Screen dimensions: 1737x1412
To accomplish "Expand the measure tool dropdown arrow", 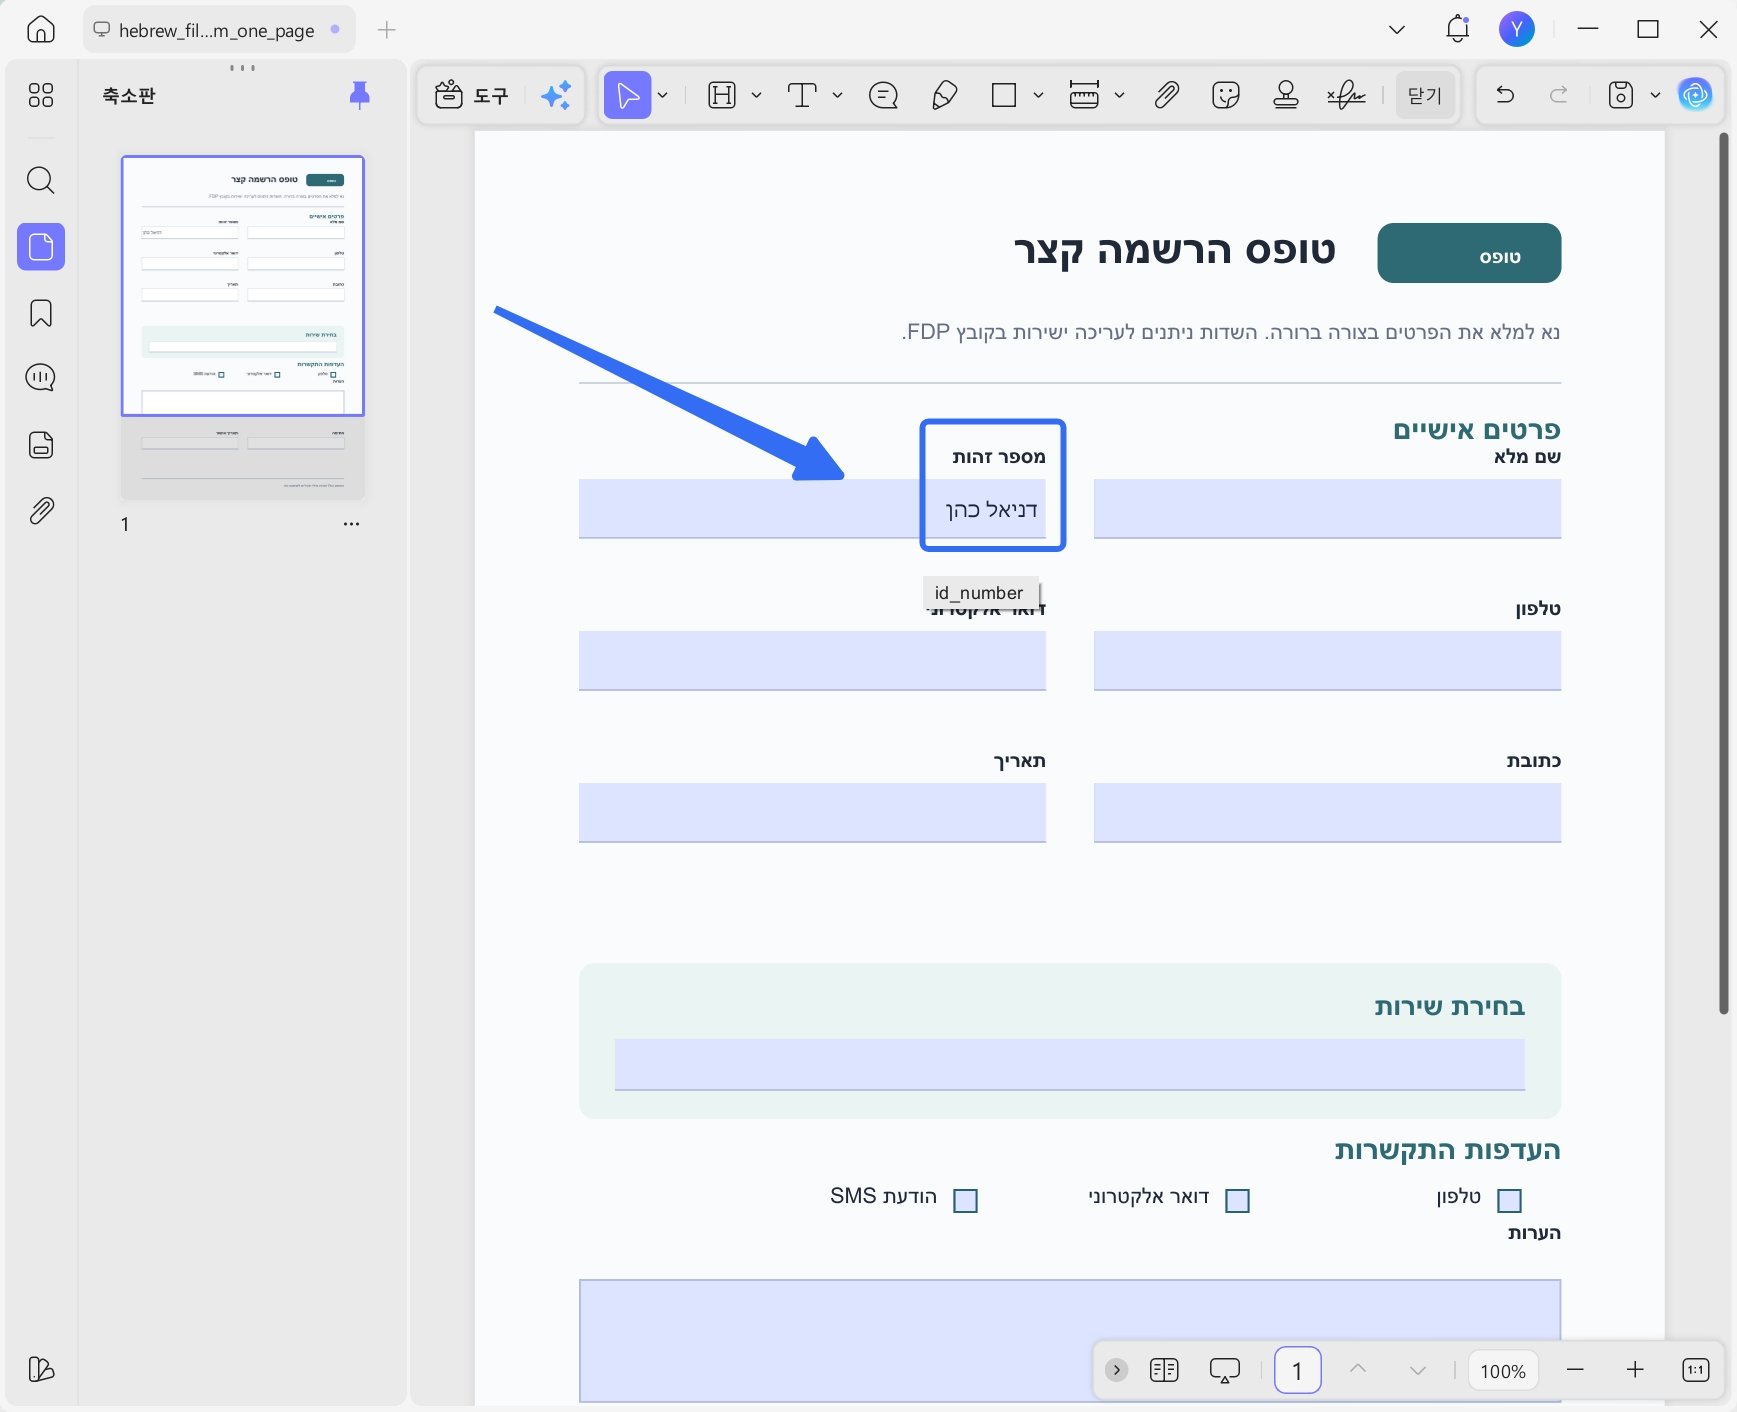I will click(x=1120, y=95).
